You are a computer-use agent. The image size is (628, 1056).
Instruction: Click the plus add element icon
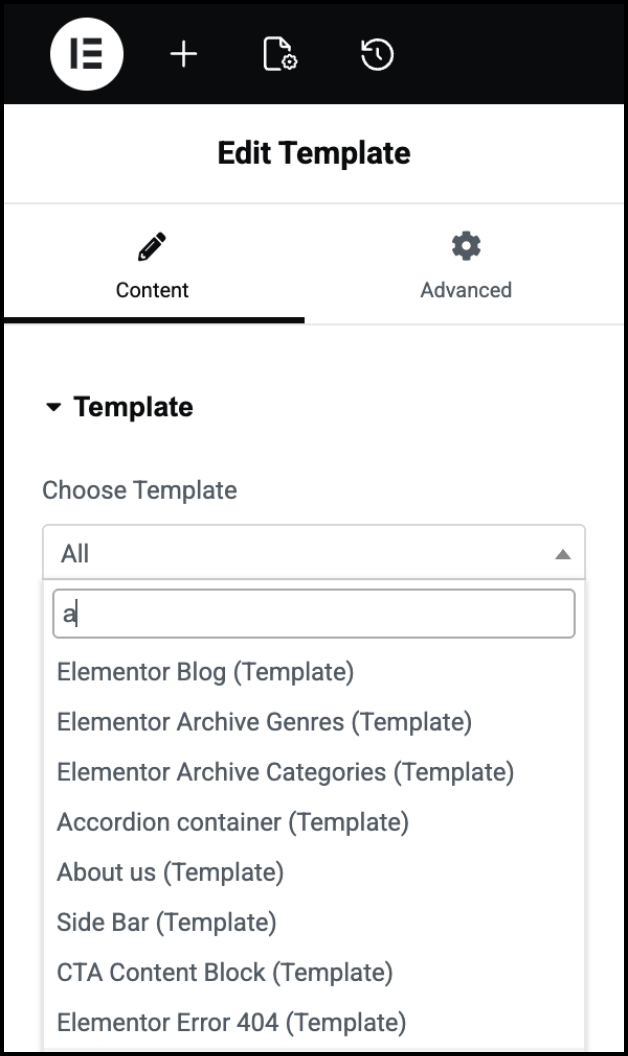click(x=183, y=55)
